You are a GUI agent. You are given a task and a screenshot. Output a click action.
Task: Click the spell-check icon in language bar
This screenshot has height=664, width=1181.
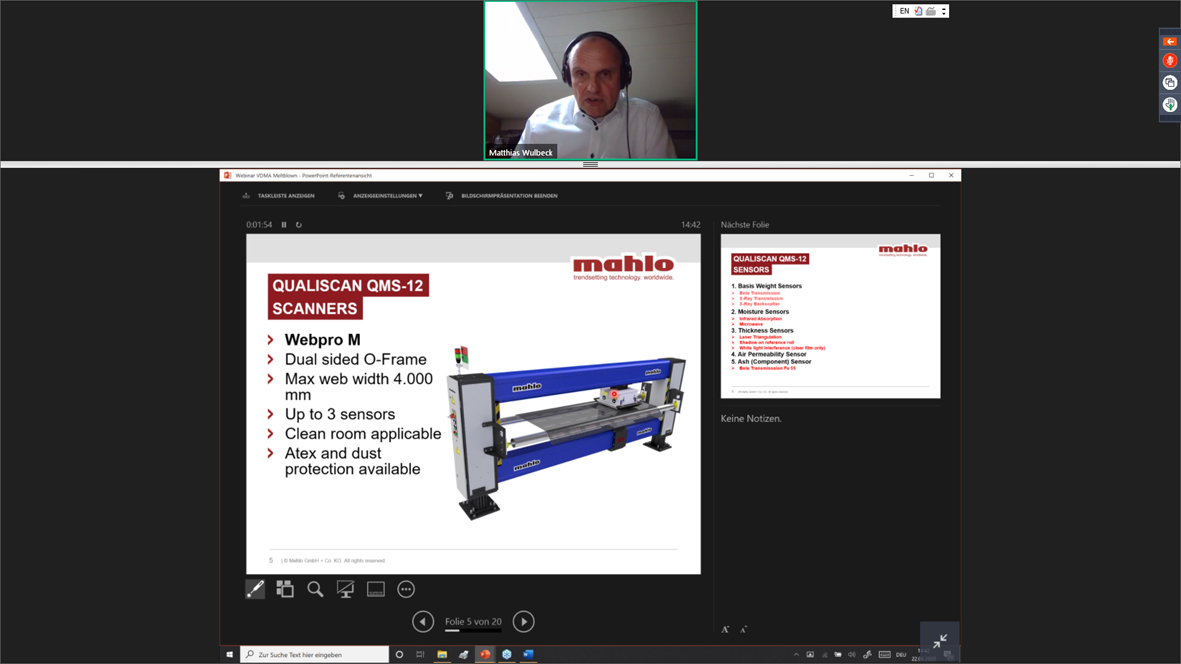[x=918, y=11]
